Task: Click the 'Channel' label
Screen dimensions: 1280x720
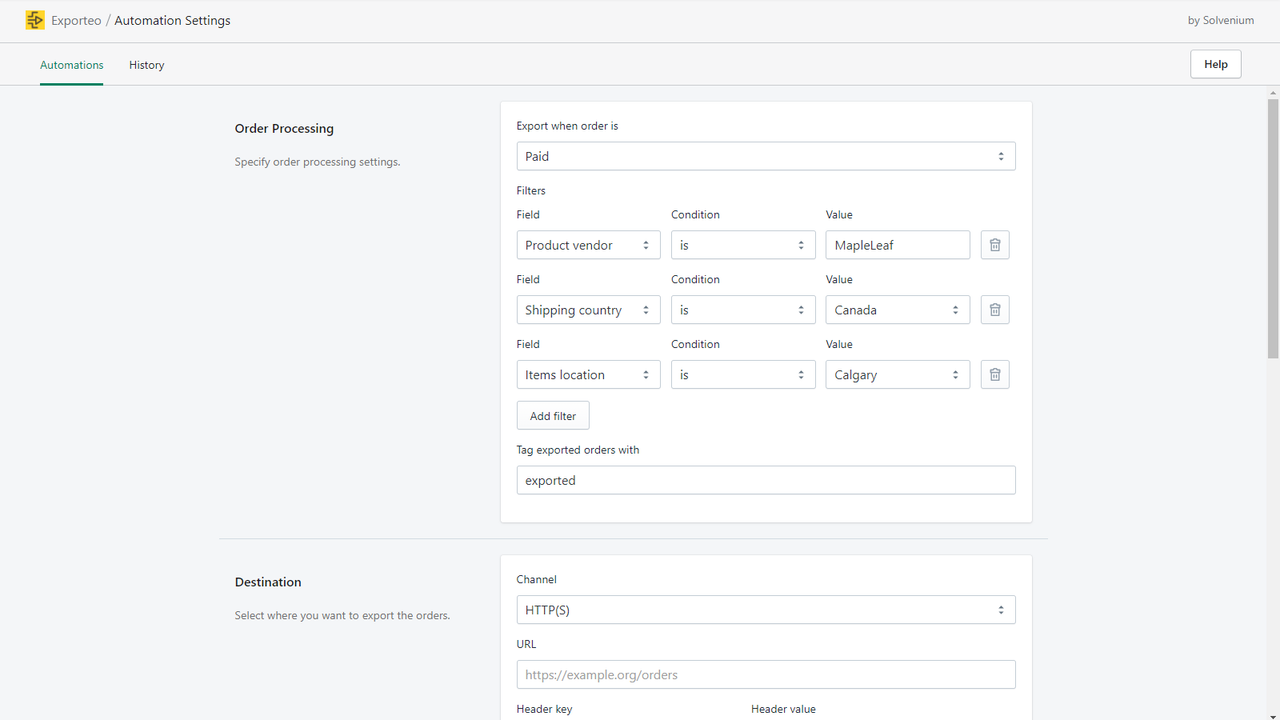Action: (537, 580)
